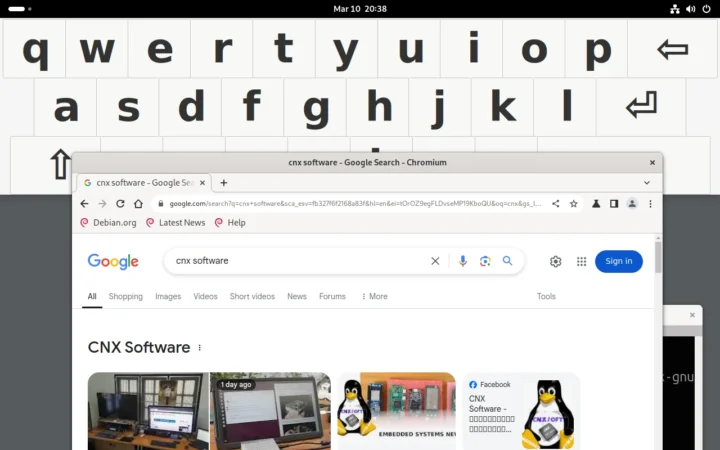
Task: Select the All results tab
Action: 92,296
